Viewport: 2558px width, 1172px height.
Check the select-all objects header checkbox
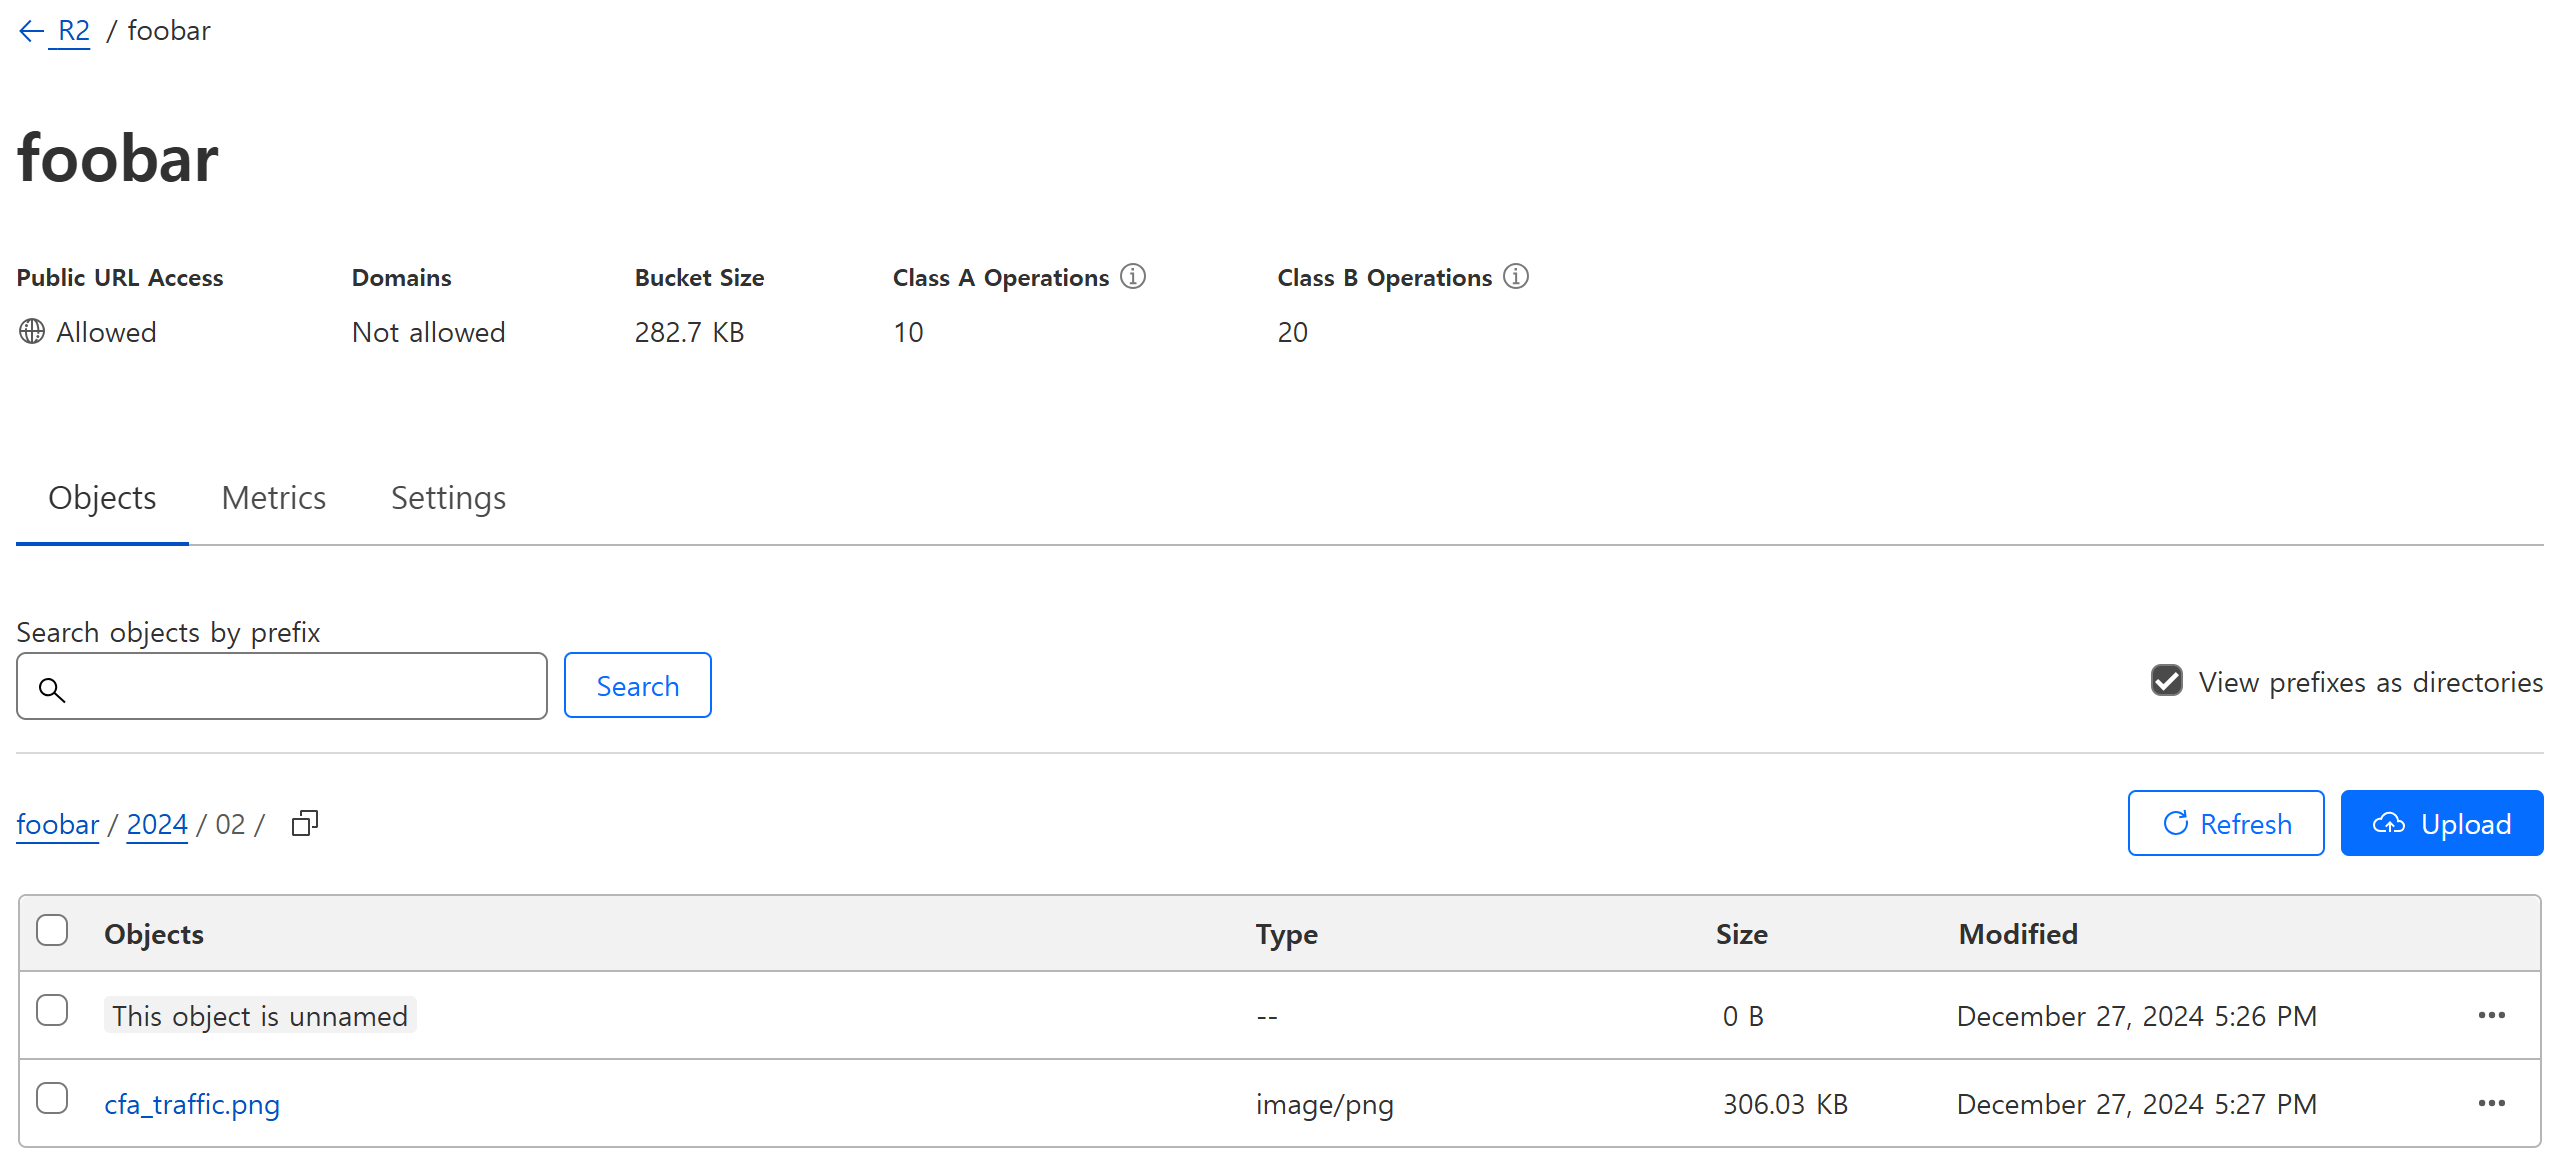coord(52,931)
